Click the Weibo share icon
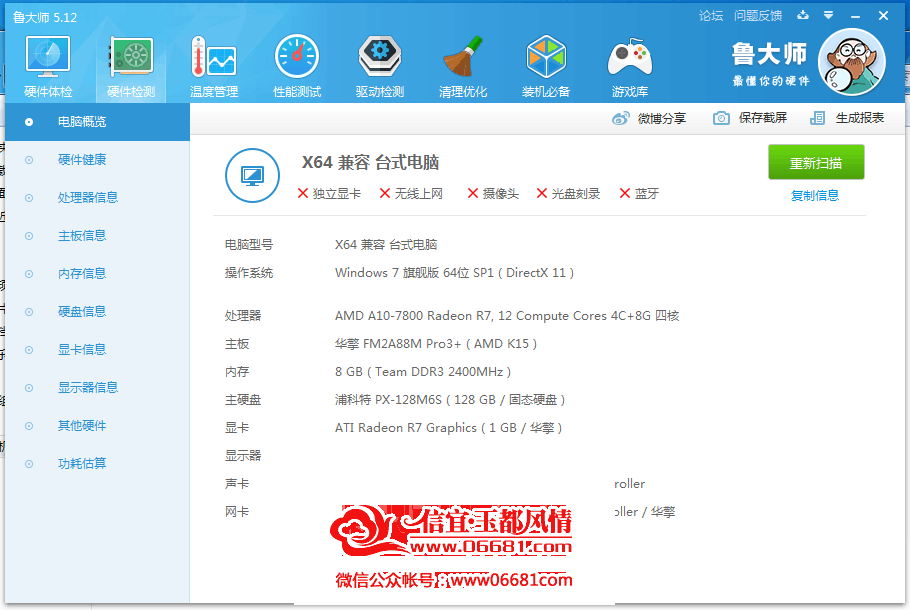The height and width of the screenshot is (610, 910). point(620,118)
